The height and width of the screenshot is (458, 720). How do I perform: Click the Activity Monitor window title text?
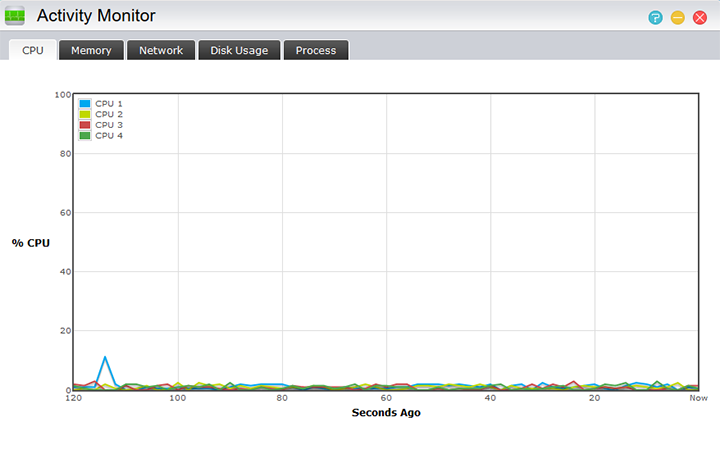(x=96, y=16)
